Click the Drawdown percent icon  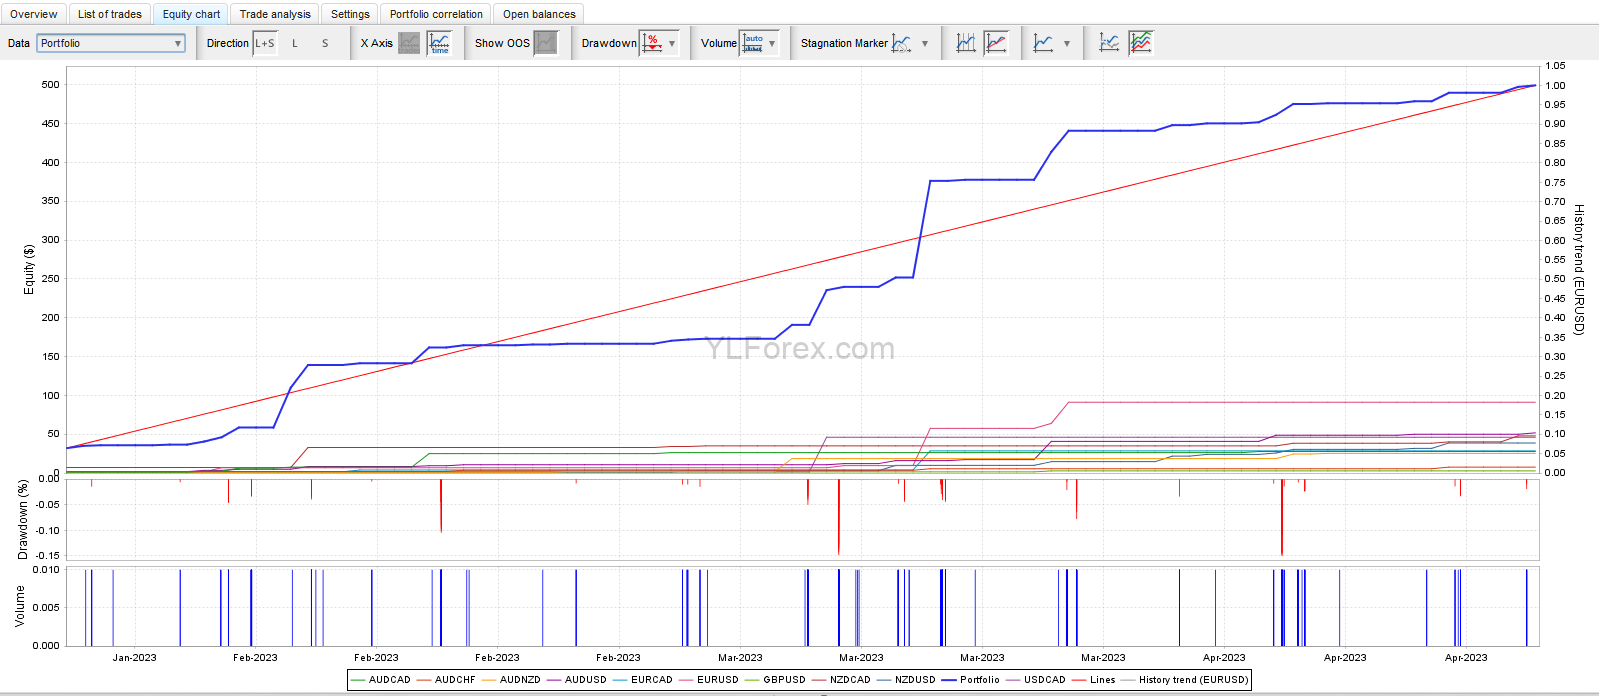point(652,43)
